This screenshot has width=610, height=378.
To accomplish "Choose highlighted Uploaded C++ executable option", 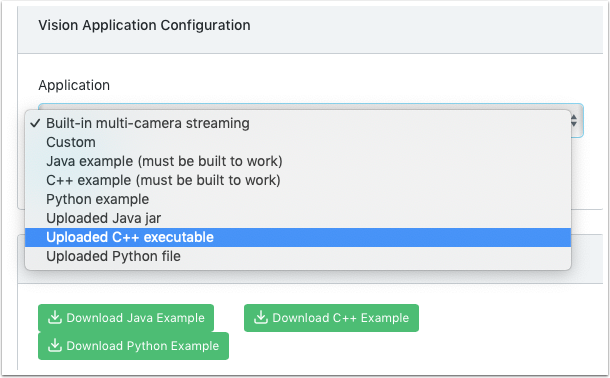I will pos(298,238).
